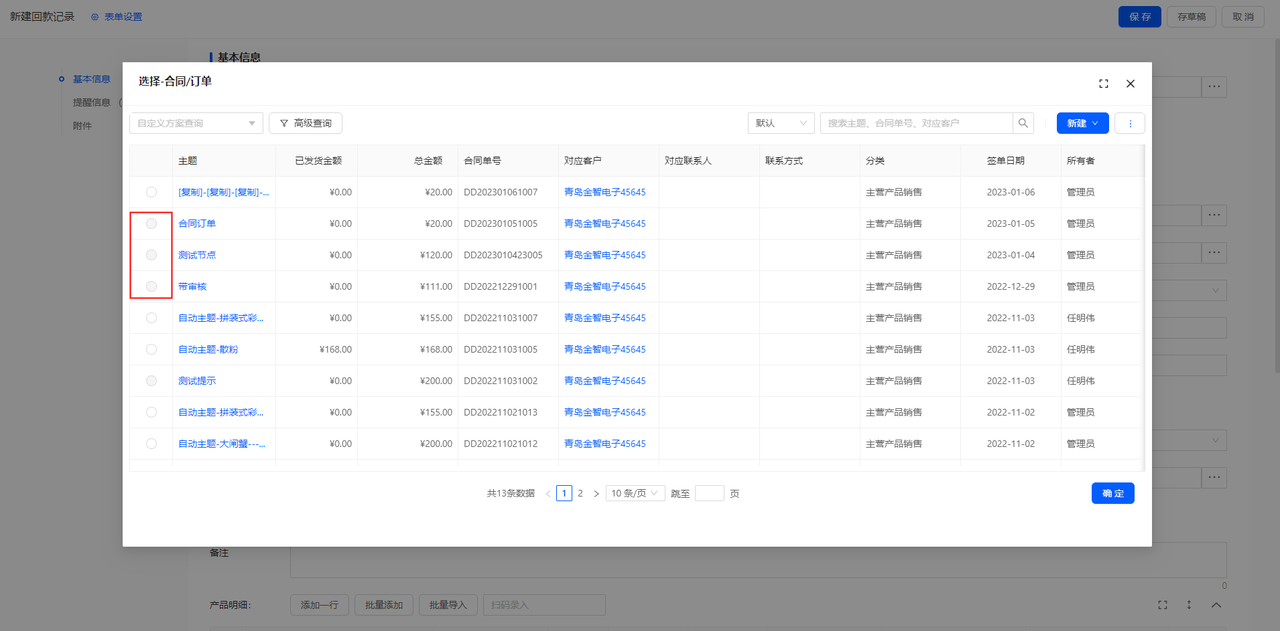
Task: Click the ¥111.00 total amount cell
Action: [436, 286]
